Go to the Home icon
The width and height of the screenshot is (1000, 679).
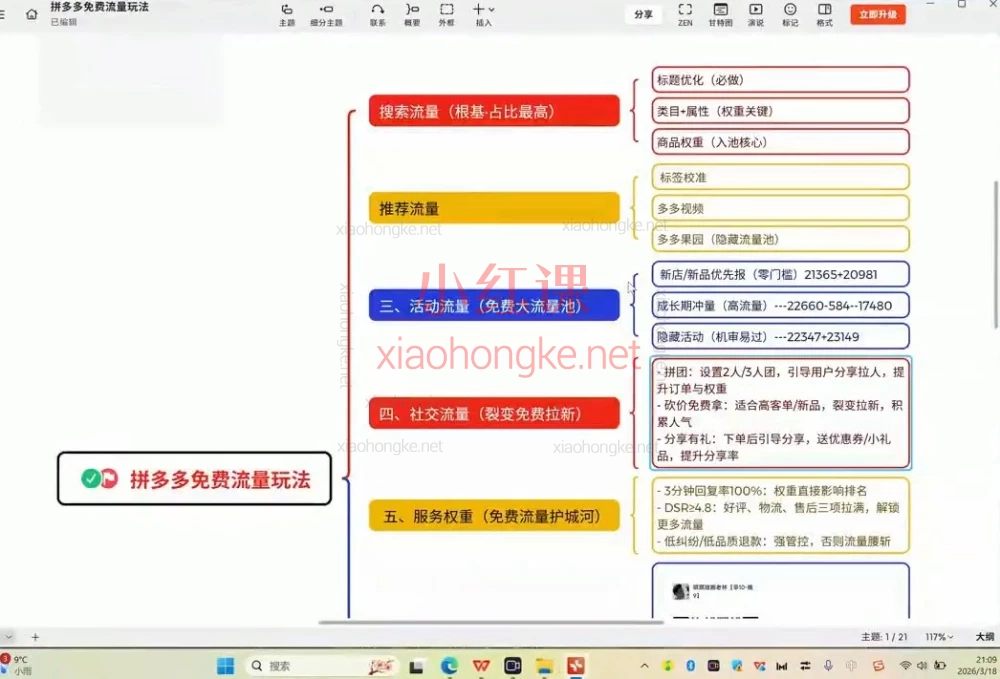tap(31, 13)
